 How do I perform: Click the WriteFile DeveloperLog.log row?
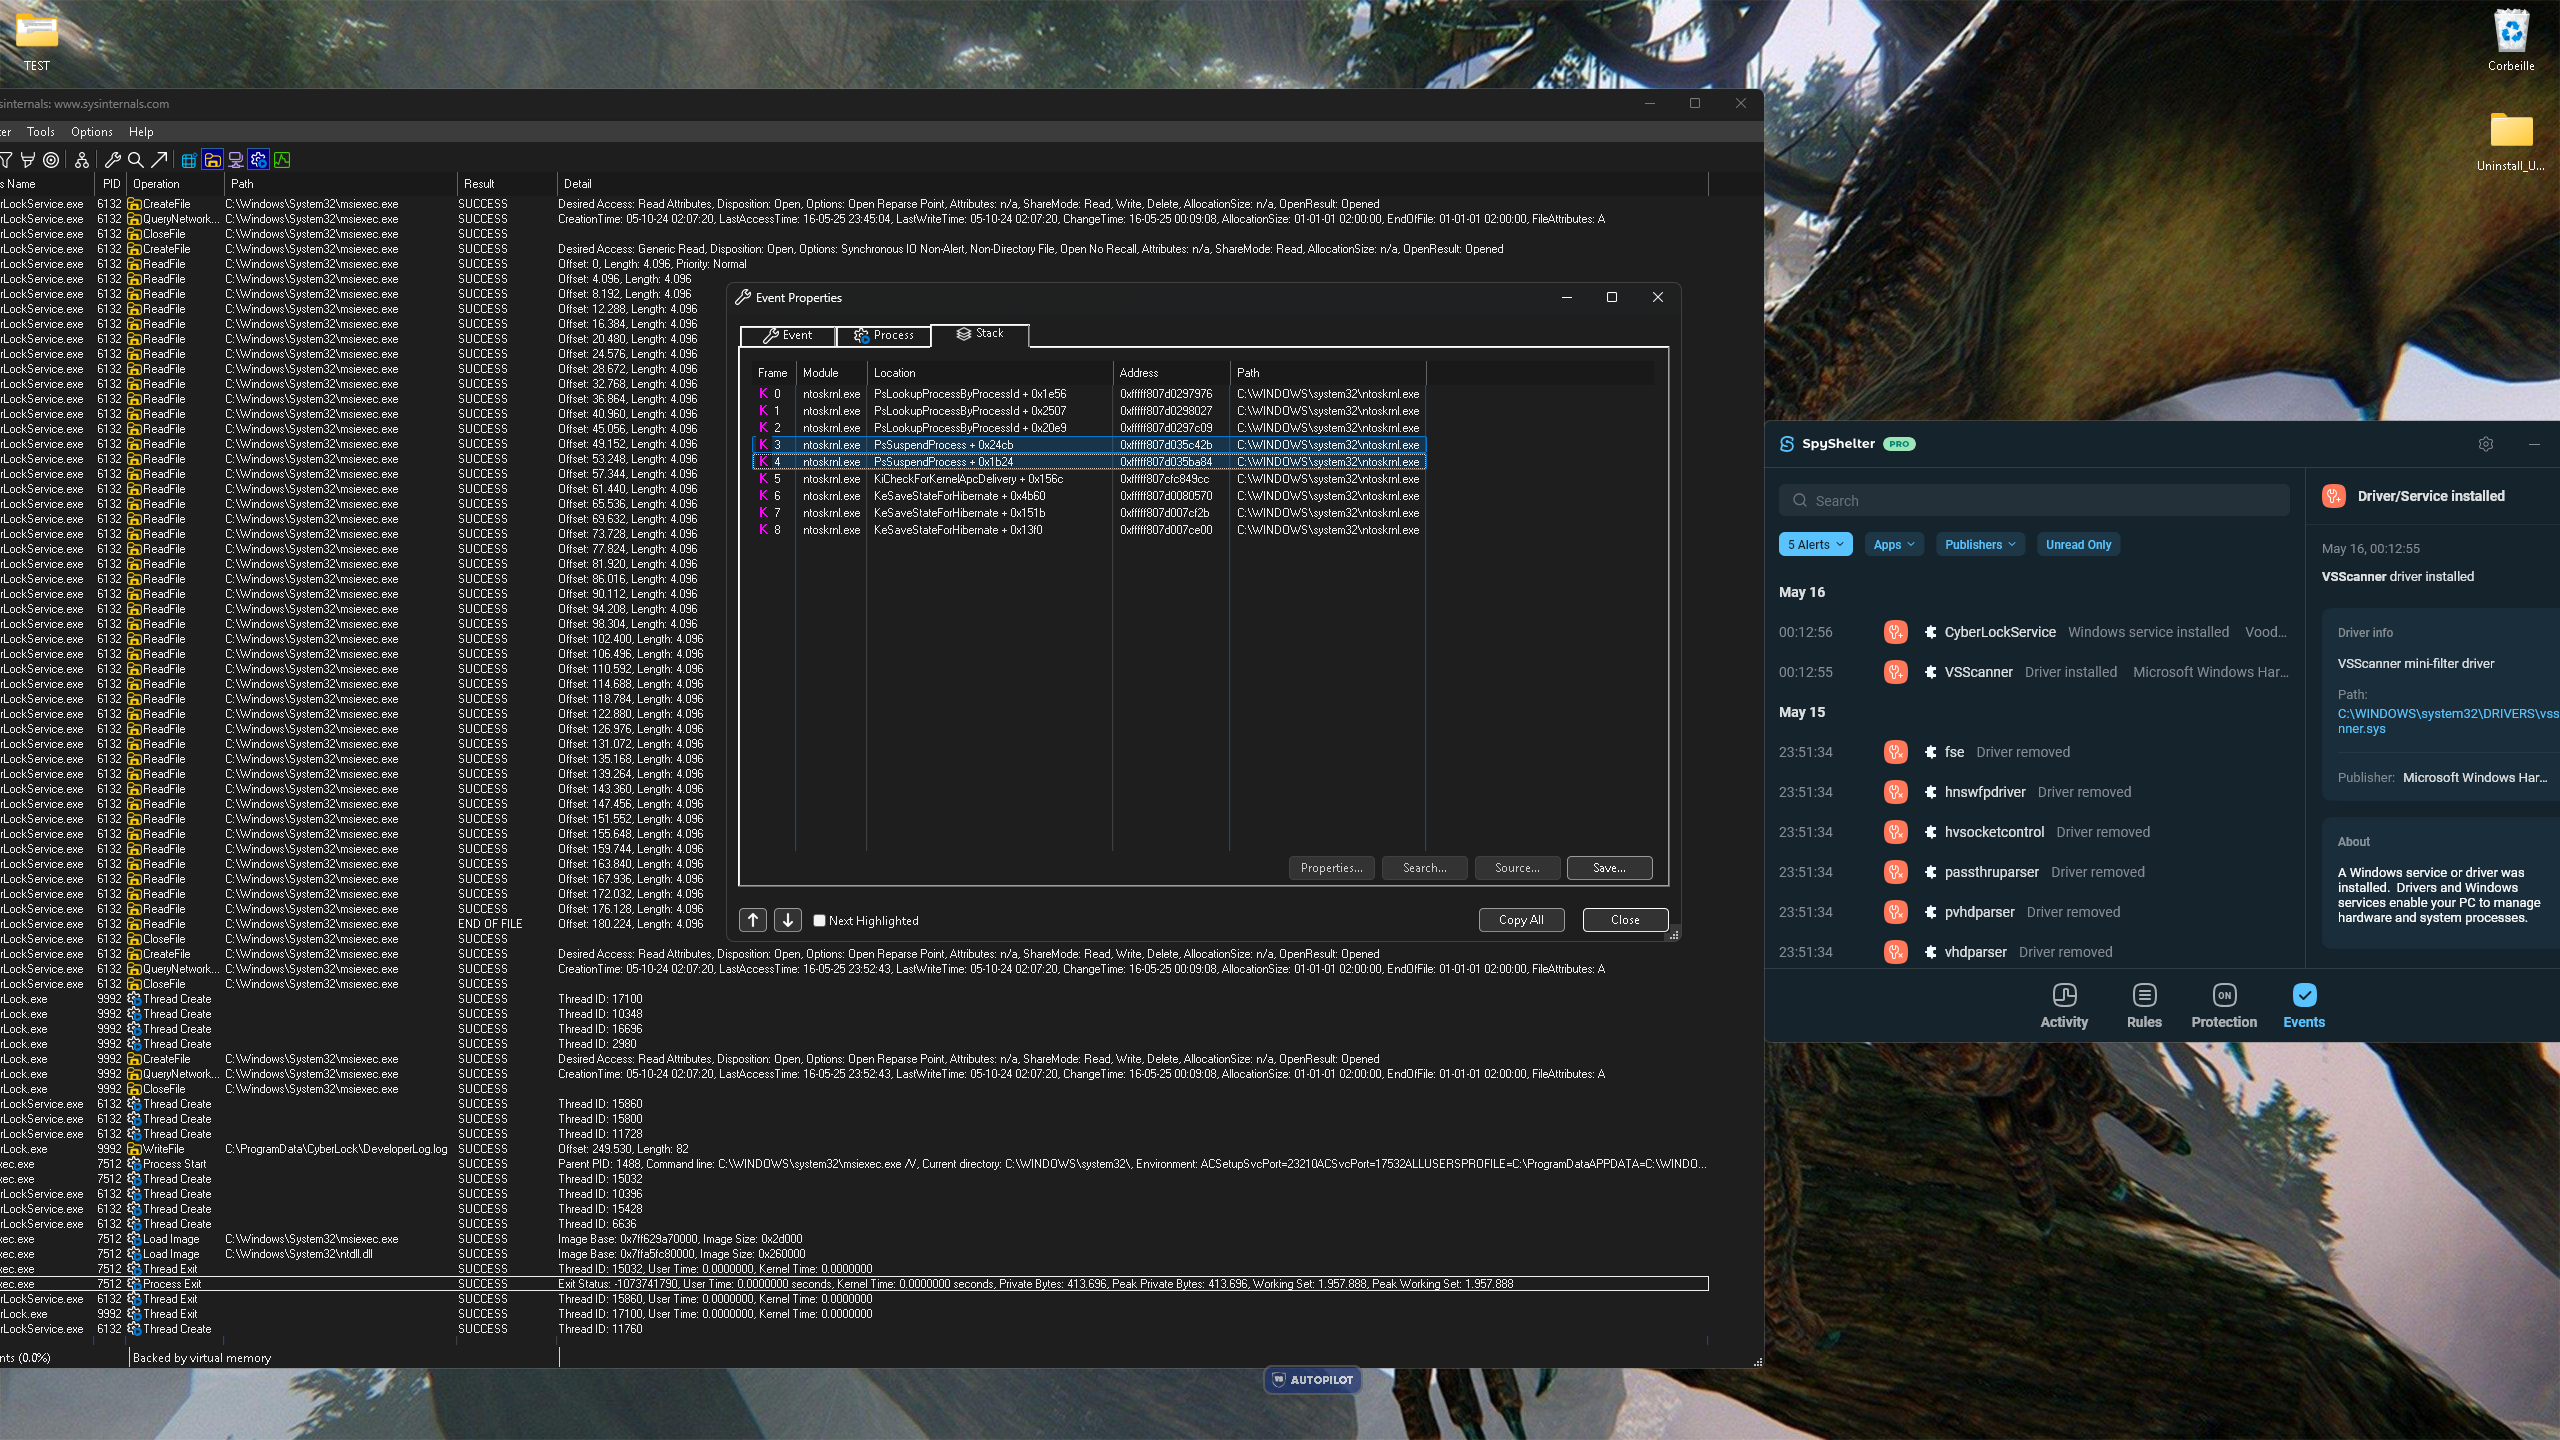854,1149
